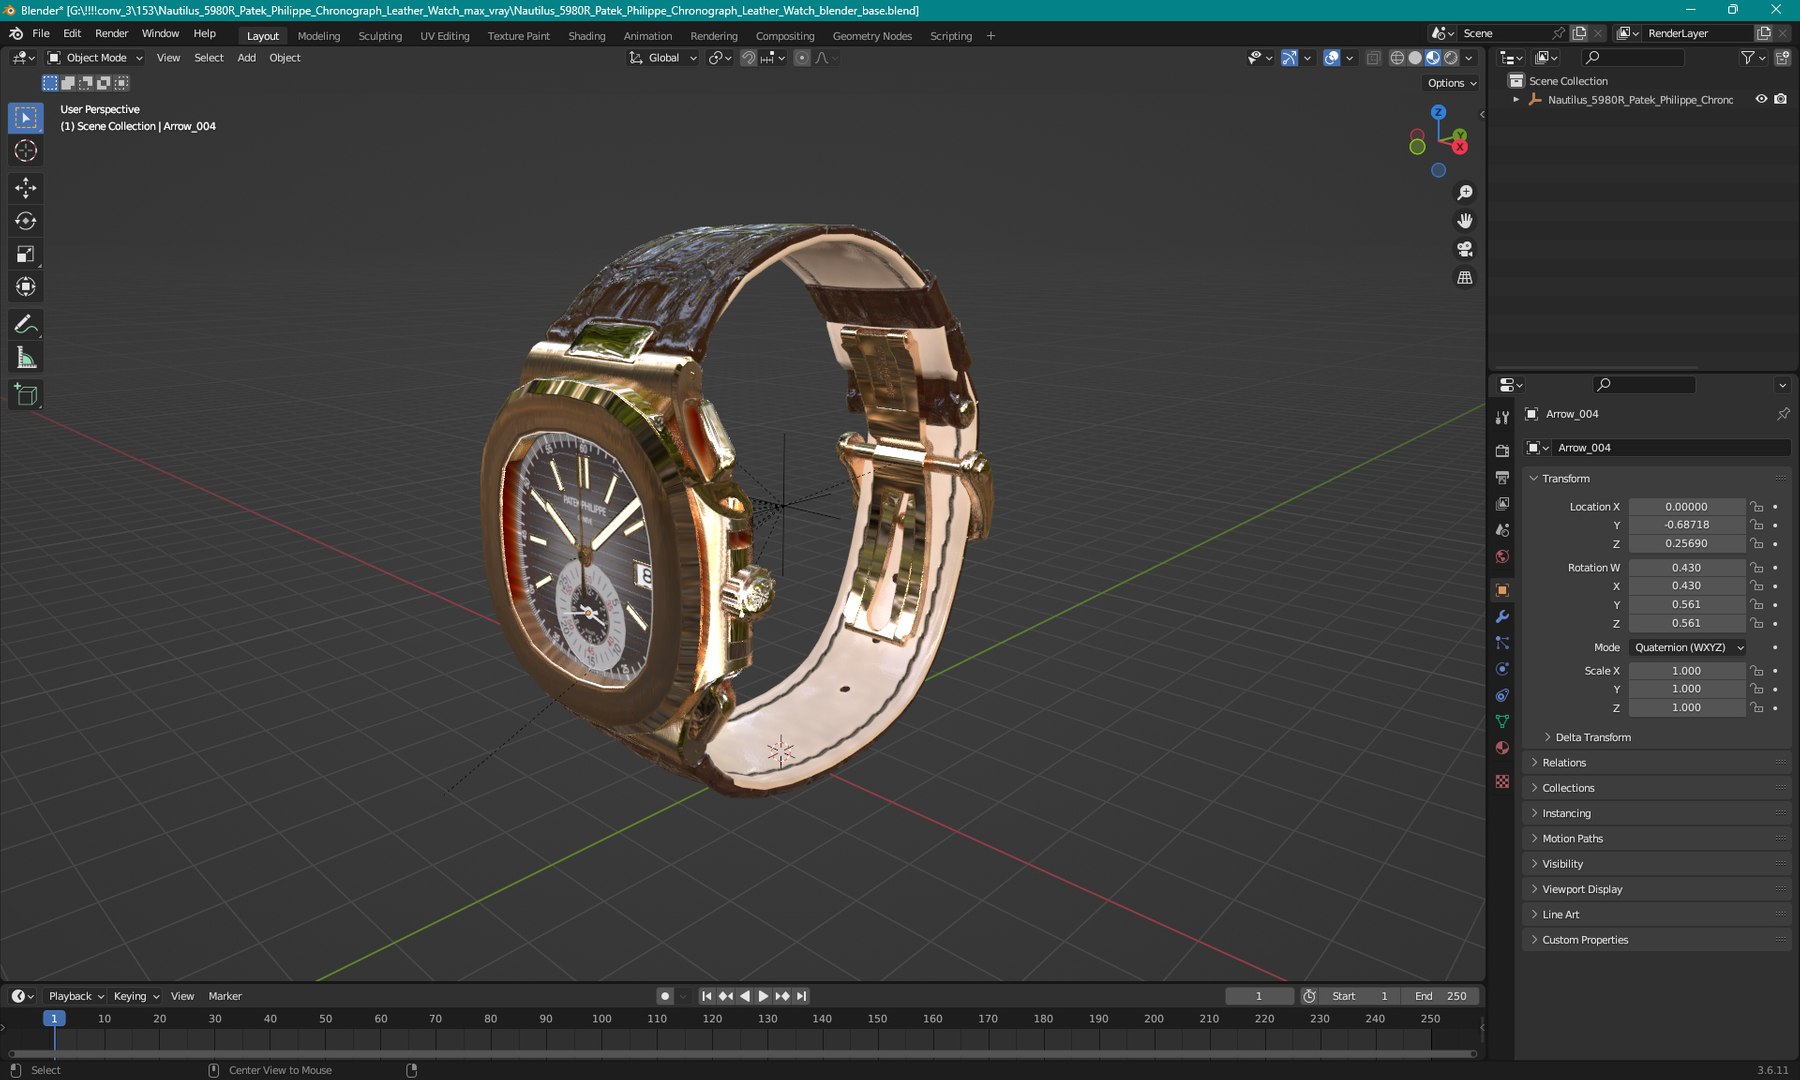Open the Texture properties tab
Screen dimensions: 1800x1080
1502,781
